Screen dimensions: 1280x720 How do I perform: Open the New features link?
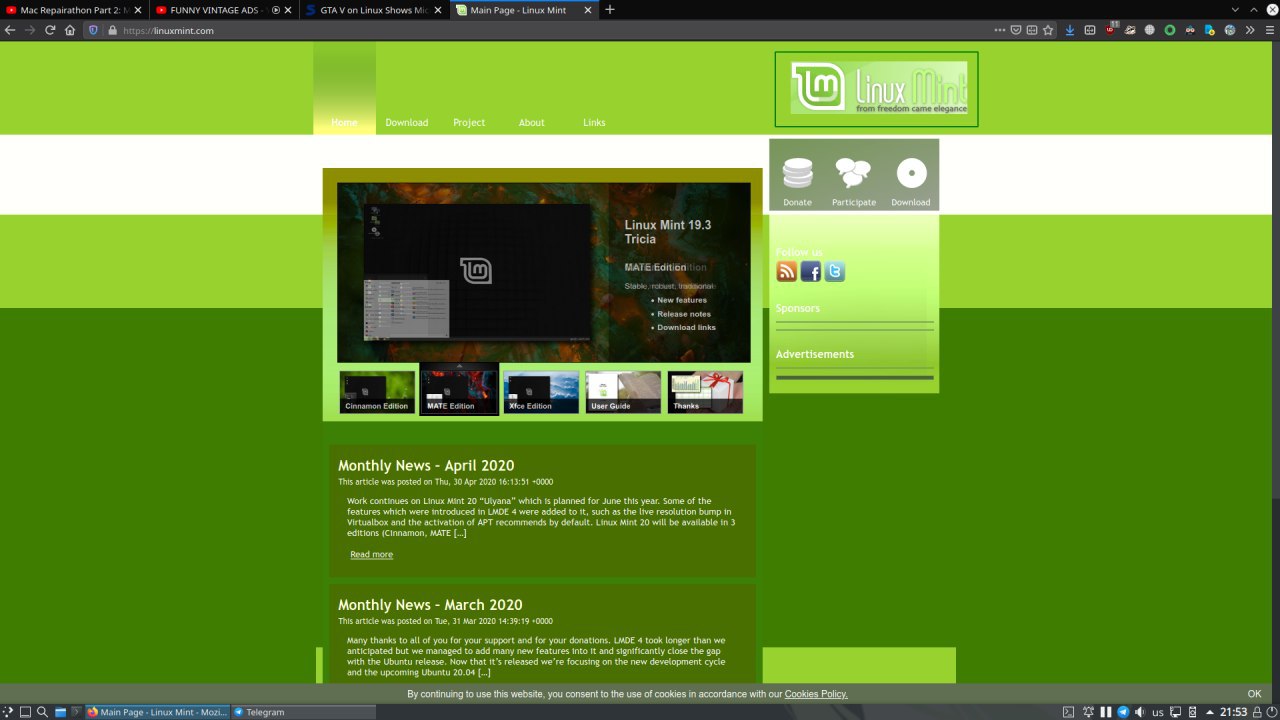point(682,300)
